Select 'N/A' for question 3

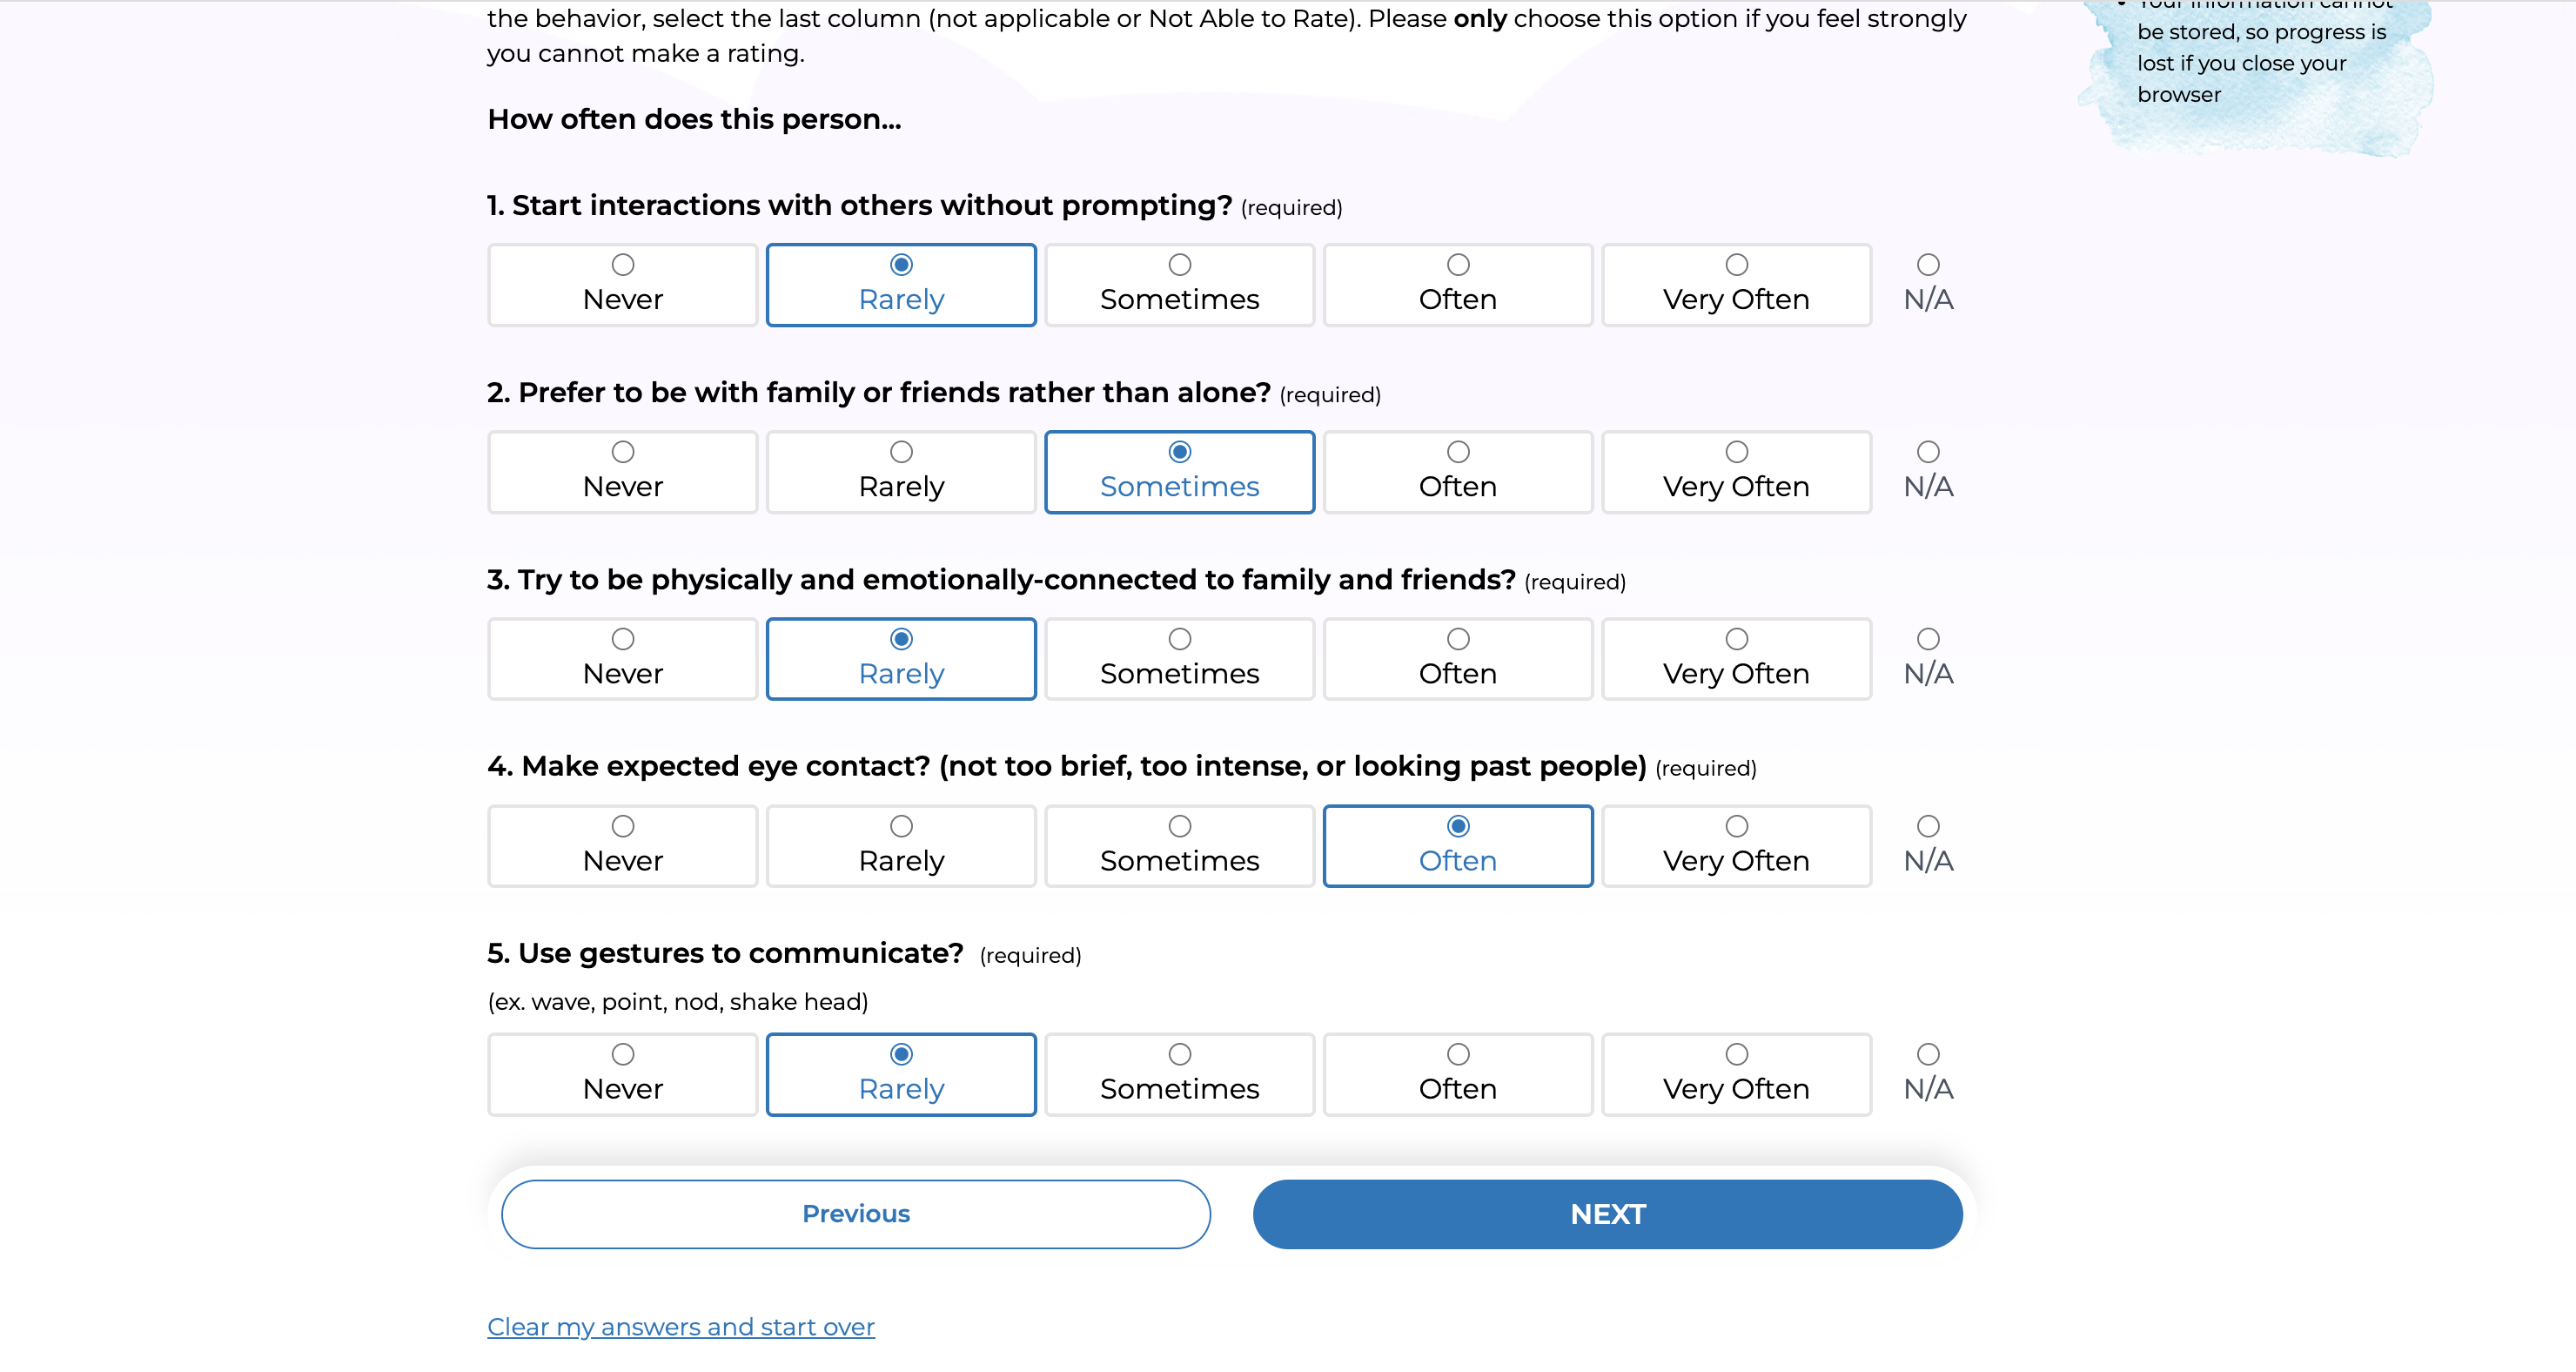tap(1927, 639)
